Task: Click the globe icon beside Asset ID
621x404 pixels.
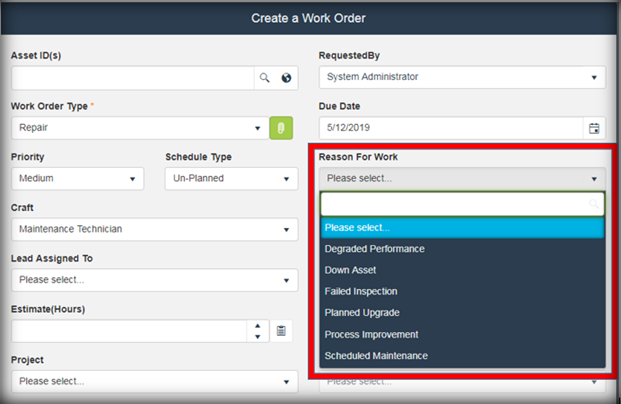Action: coord(286,77)
